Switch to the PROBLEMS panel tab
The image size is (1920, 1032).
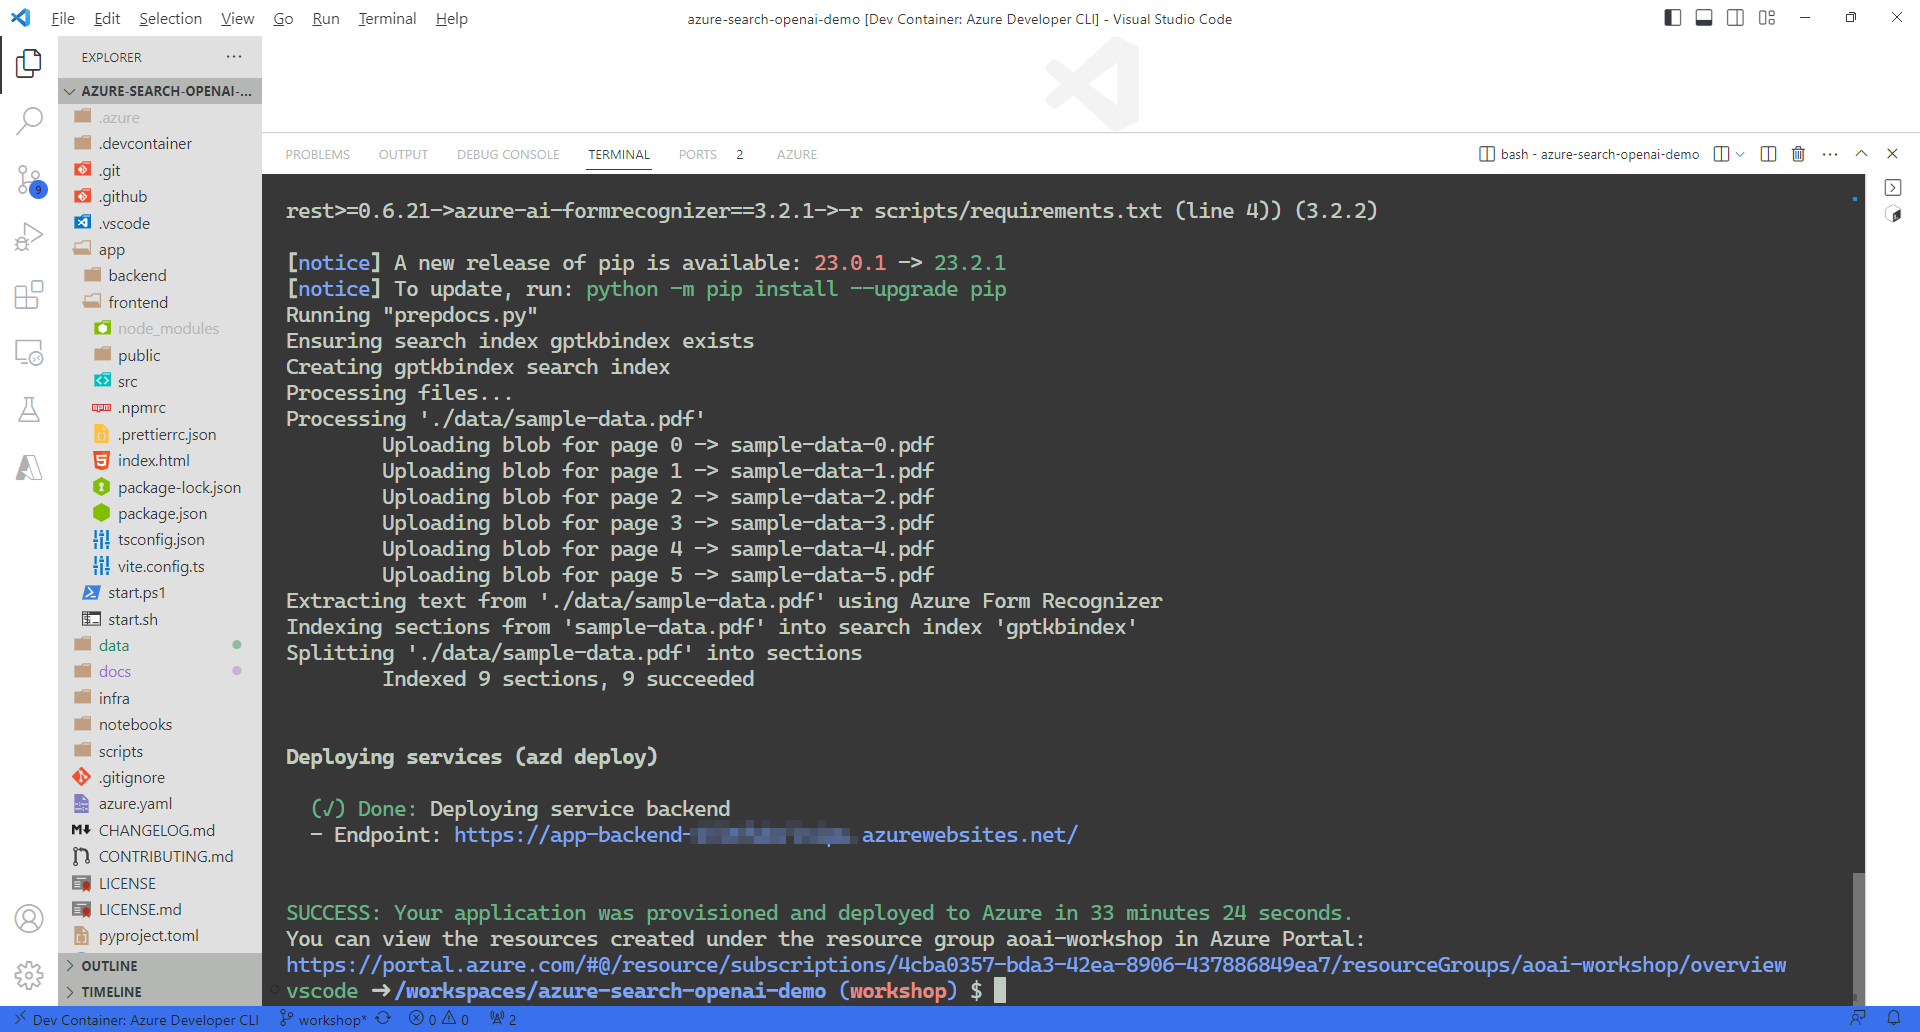pos(317,154)
